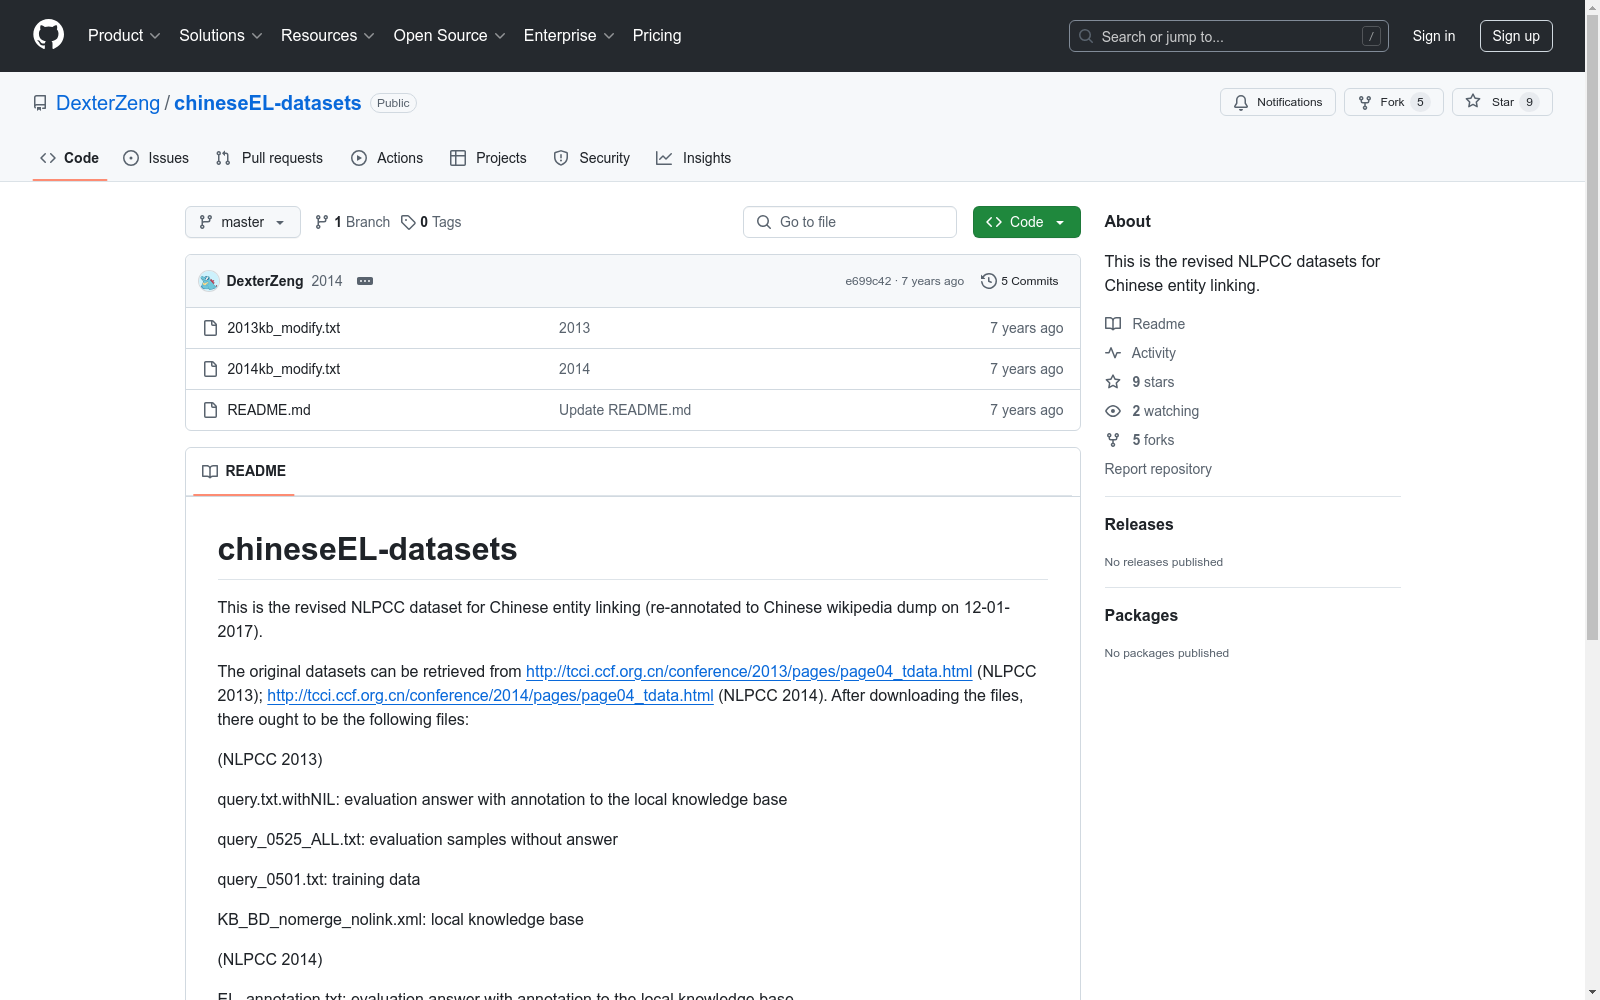1600x1000 pixels.
Task: Open README.md file
Action: point(269,410)
